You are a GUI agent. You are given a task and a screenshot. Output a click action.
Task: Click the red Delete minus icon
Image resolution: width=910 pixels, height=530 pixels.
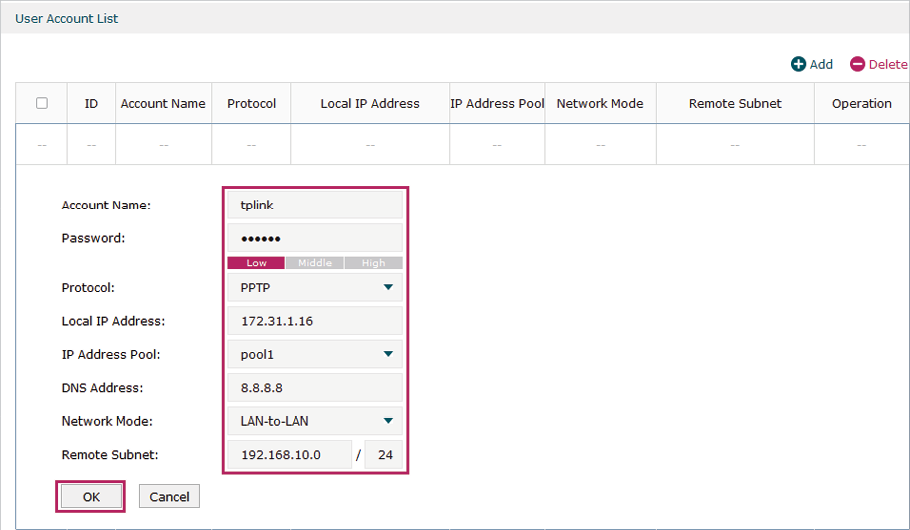tap(857, 64)
